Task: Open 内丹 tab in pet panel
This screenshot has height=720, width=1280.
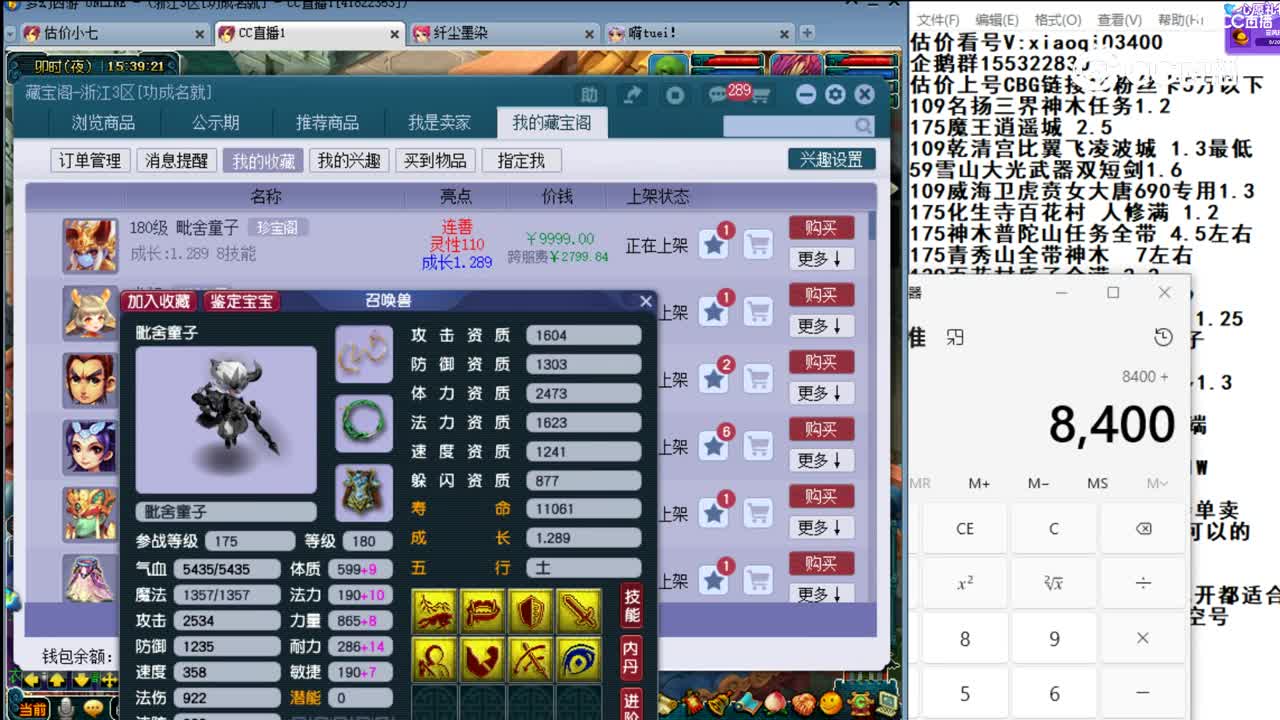Action: (x=631, y=656)
